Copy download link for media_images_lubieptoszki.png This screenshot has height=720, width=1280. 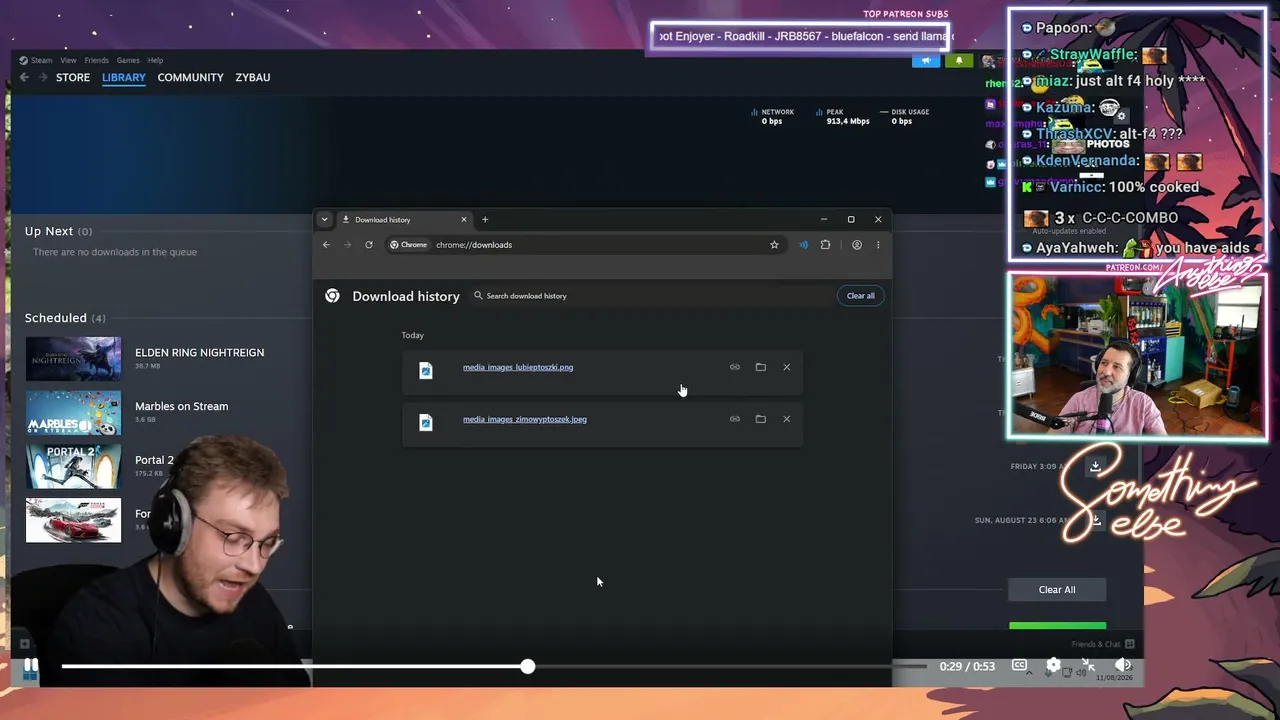[x=735, y=367]
